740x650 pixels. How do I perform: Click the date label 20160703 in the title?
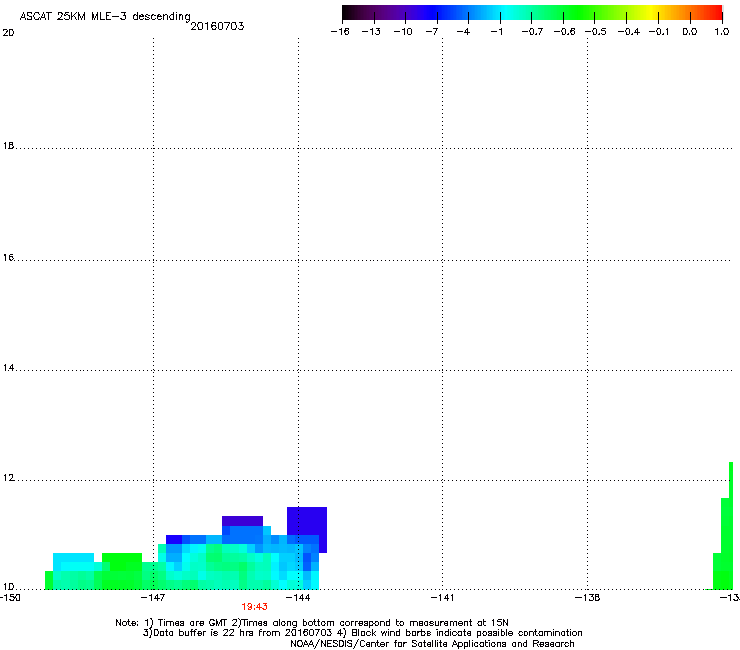217,26
